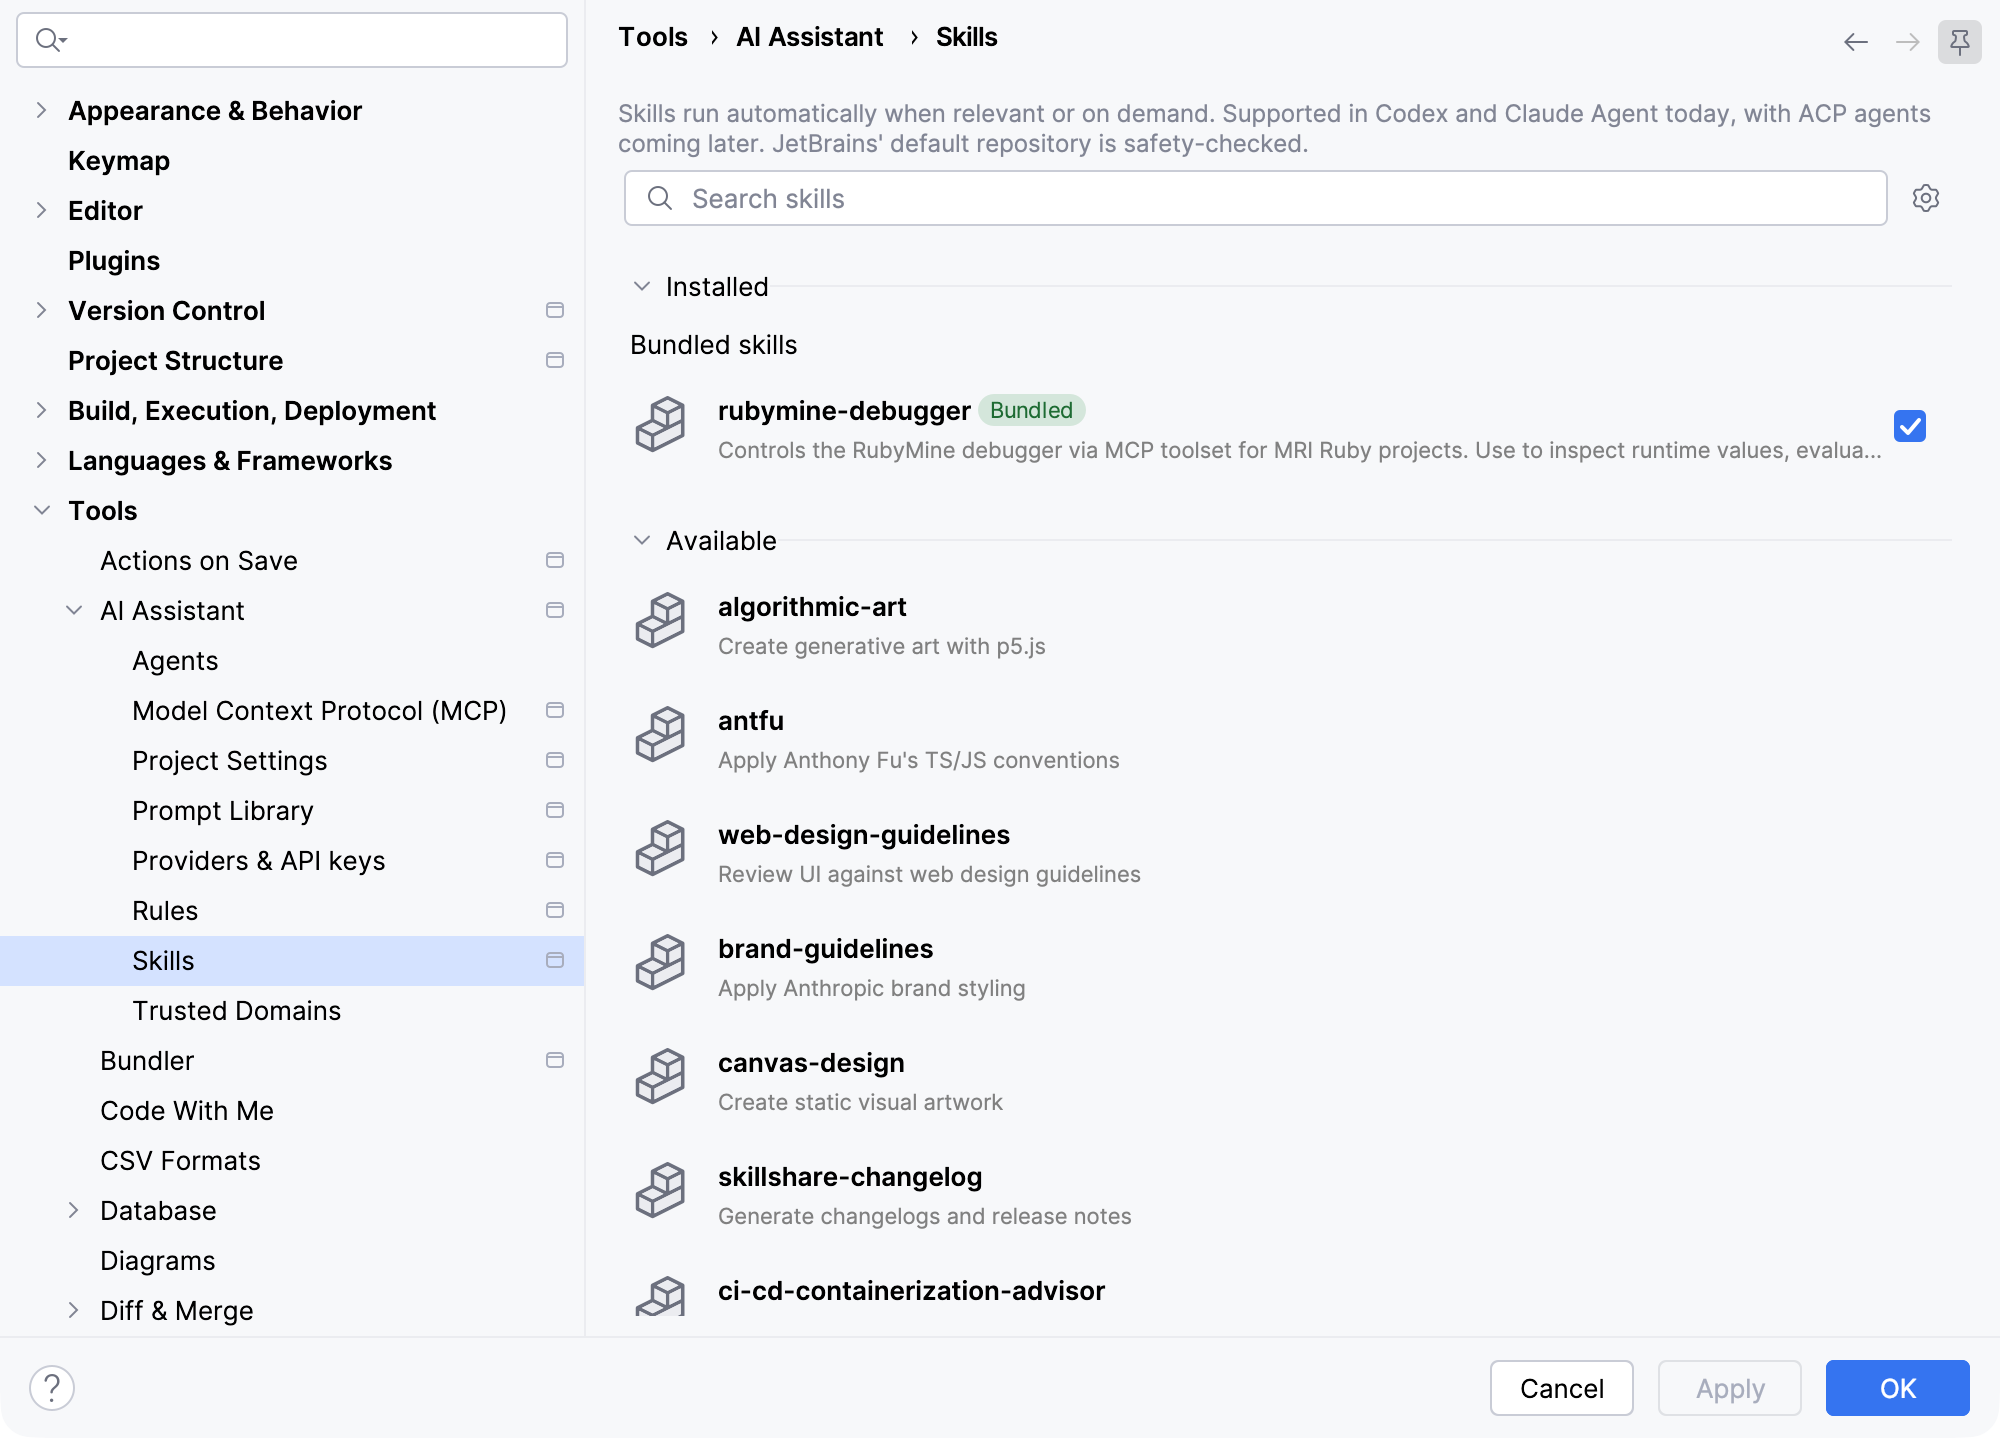The height and width of the screenshot is (1438, 2000).
Task: Select the algorithmic-art skill name
Action: point(812,607)
